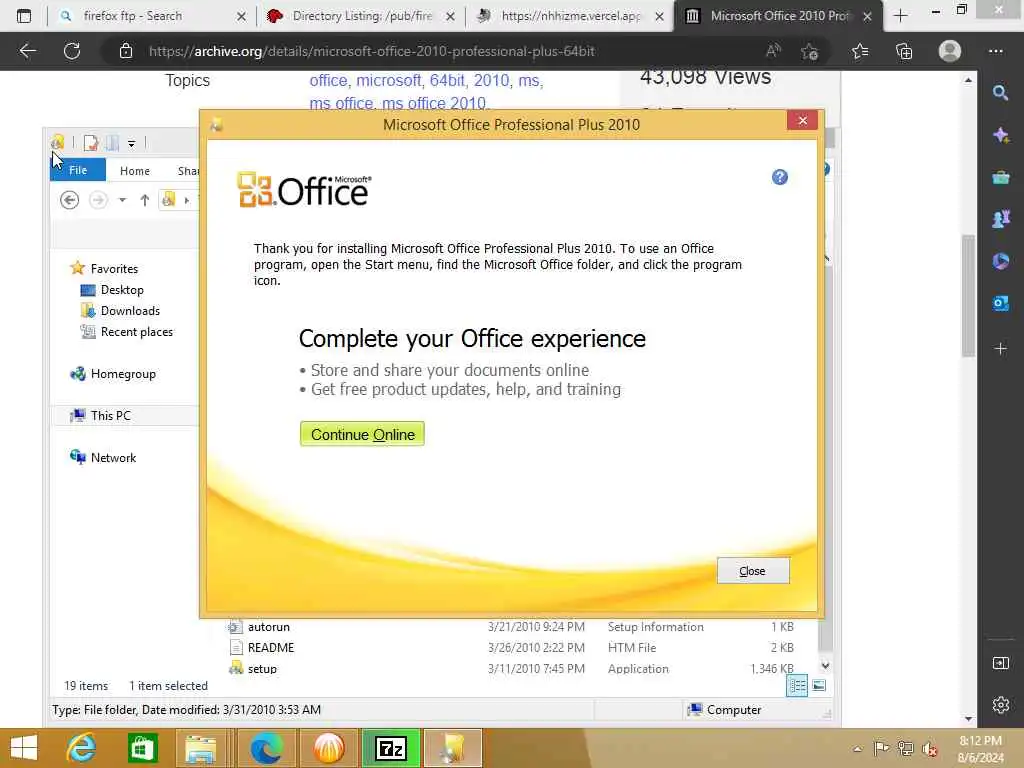The image size is (1024, 768).
Task: Open the Microsoft 365 sidebar icon
Action: tap(1000, 261)
